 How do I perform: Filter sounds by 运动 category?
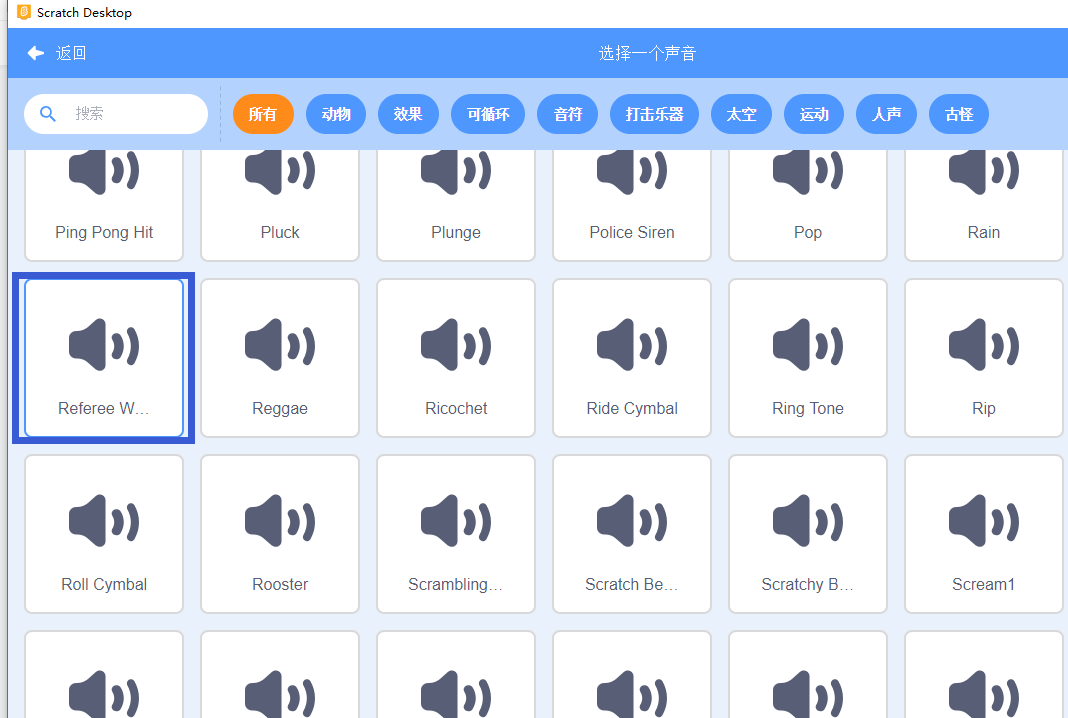(x=814, y=114)
